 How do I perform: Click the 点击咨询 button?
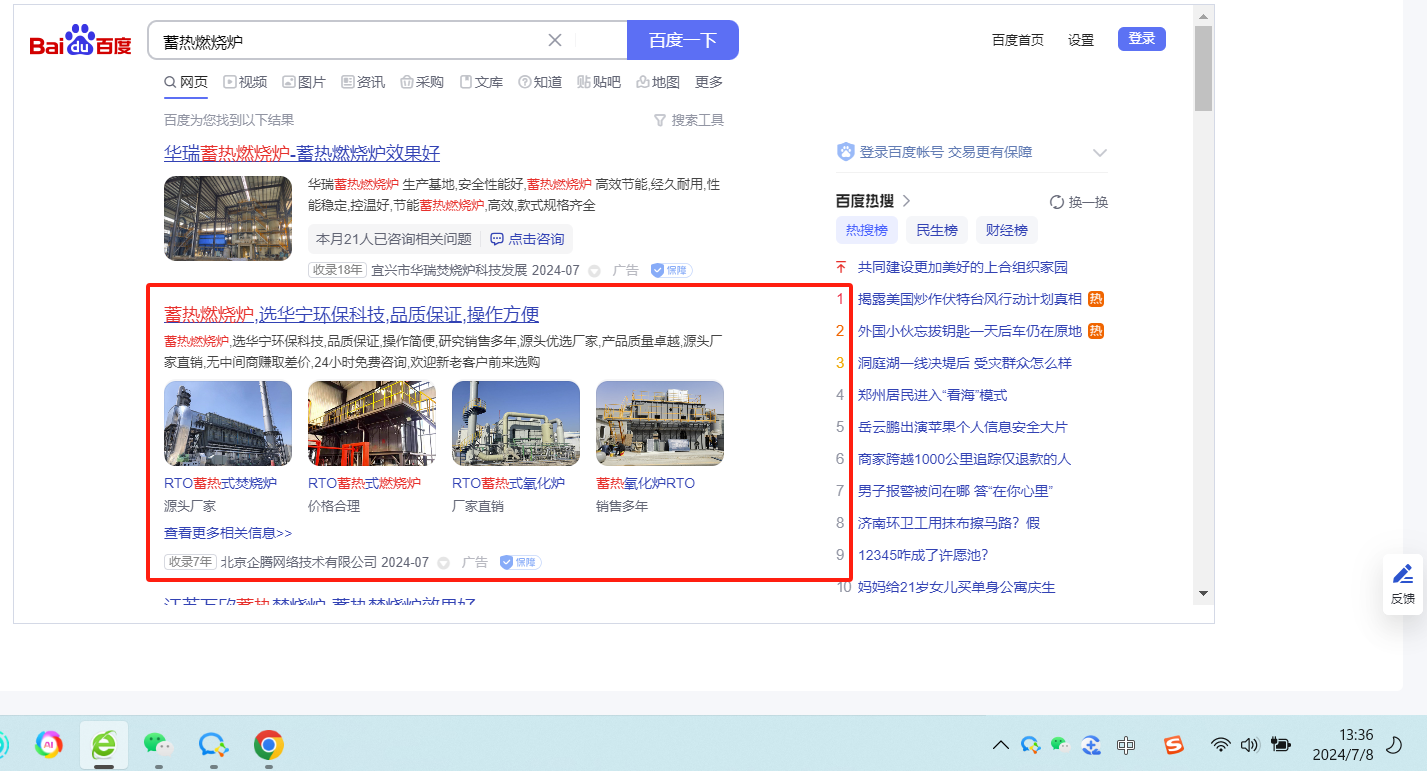click(x=527, y=239)
